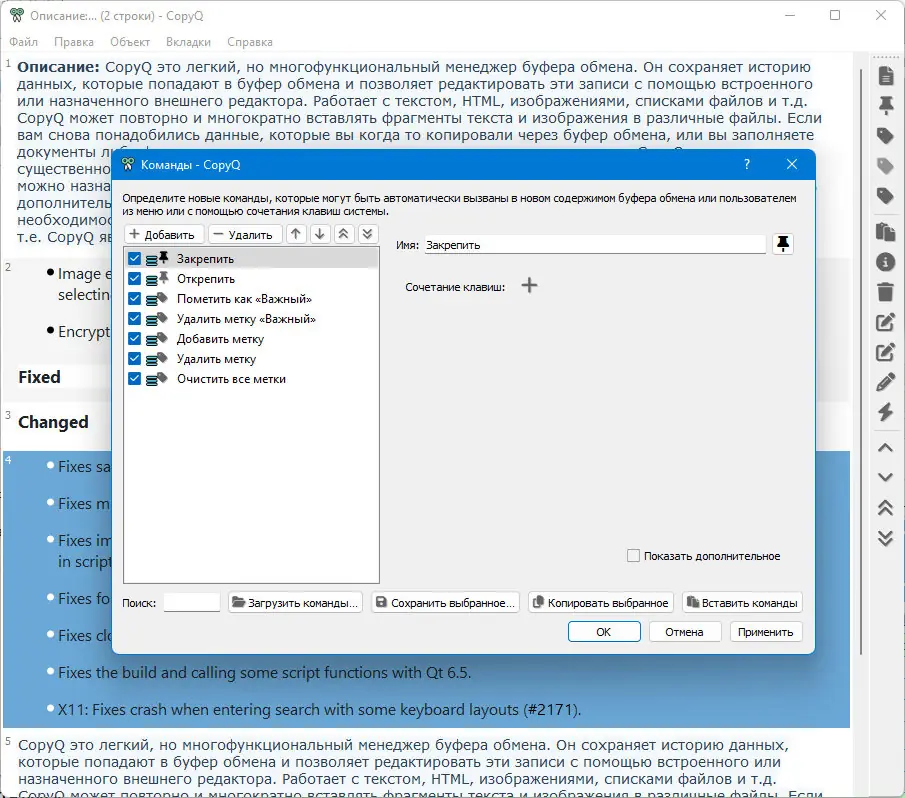The width and height of the screenshot is (905, 798).
Task: Click the Применить button
Action: 766,631
